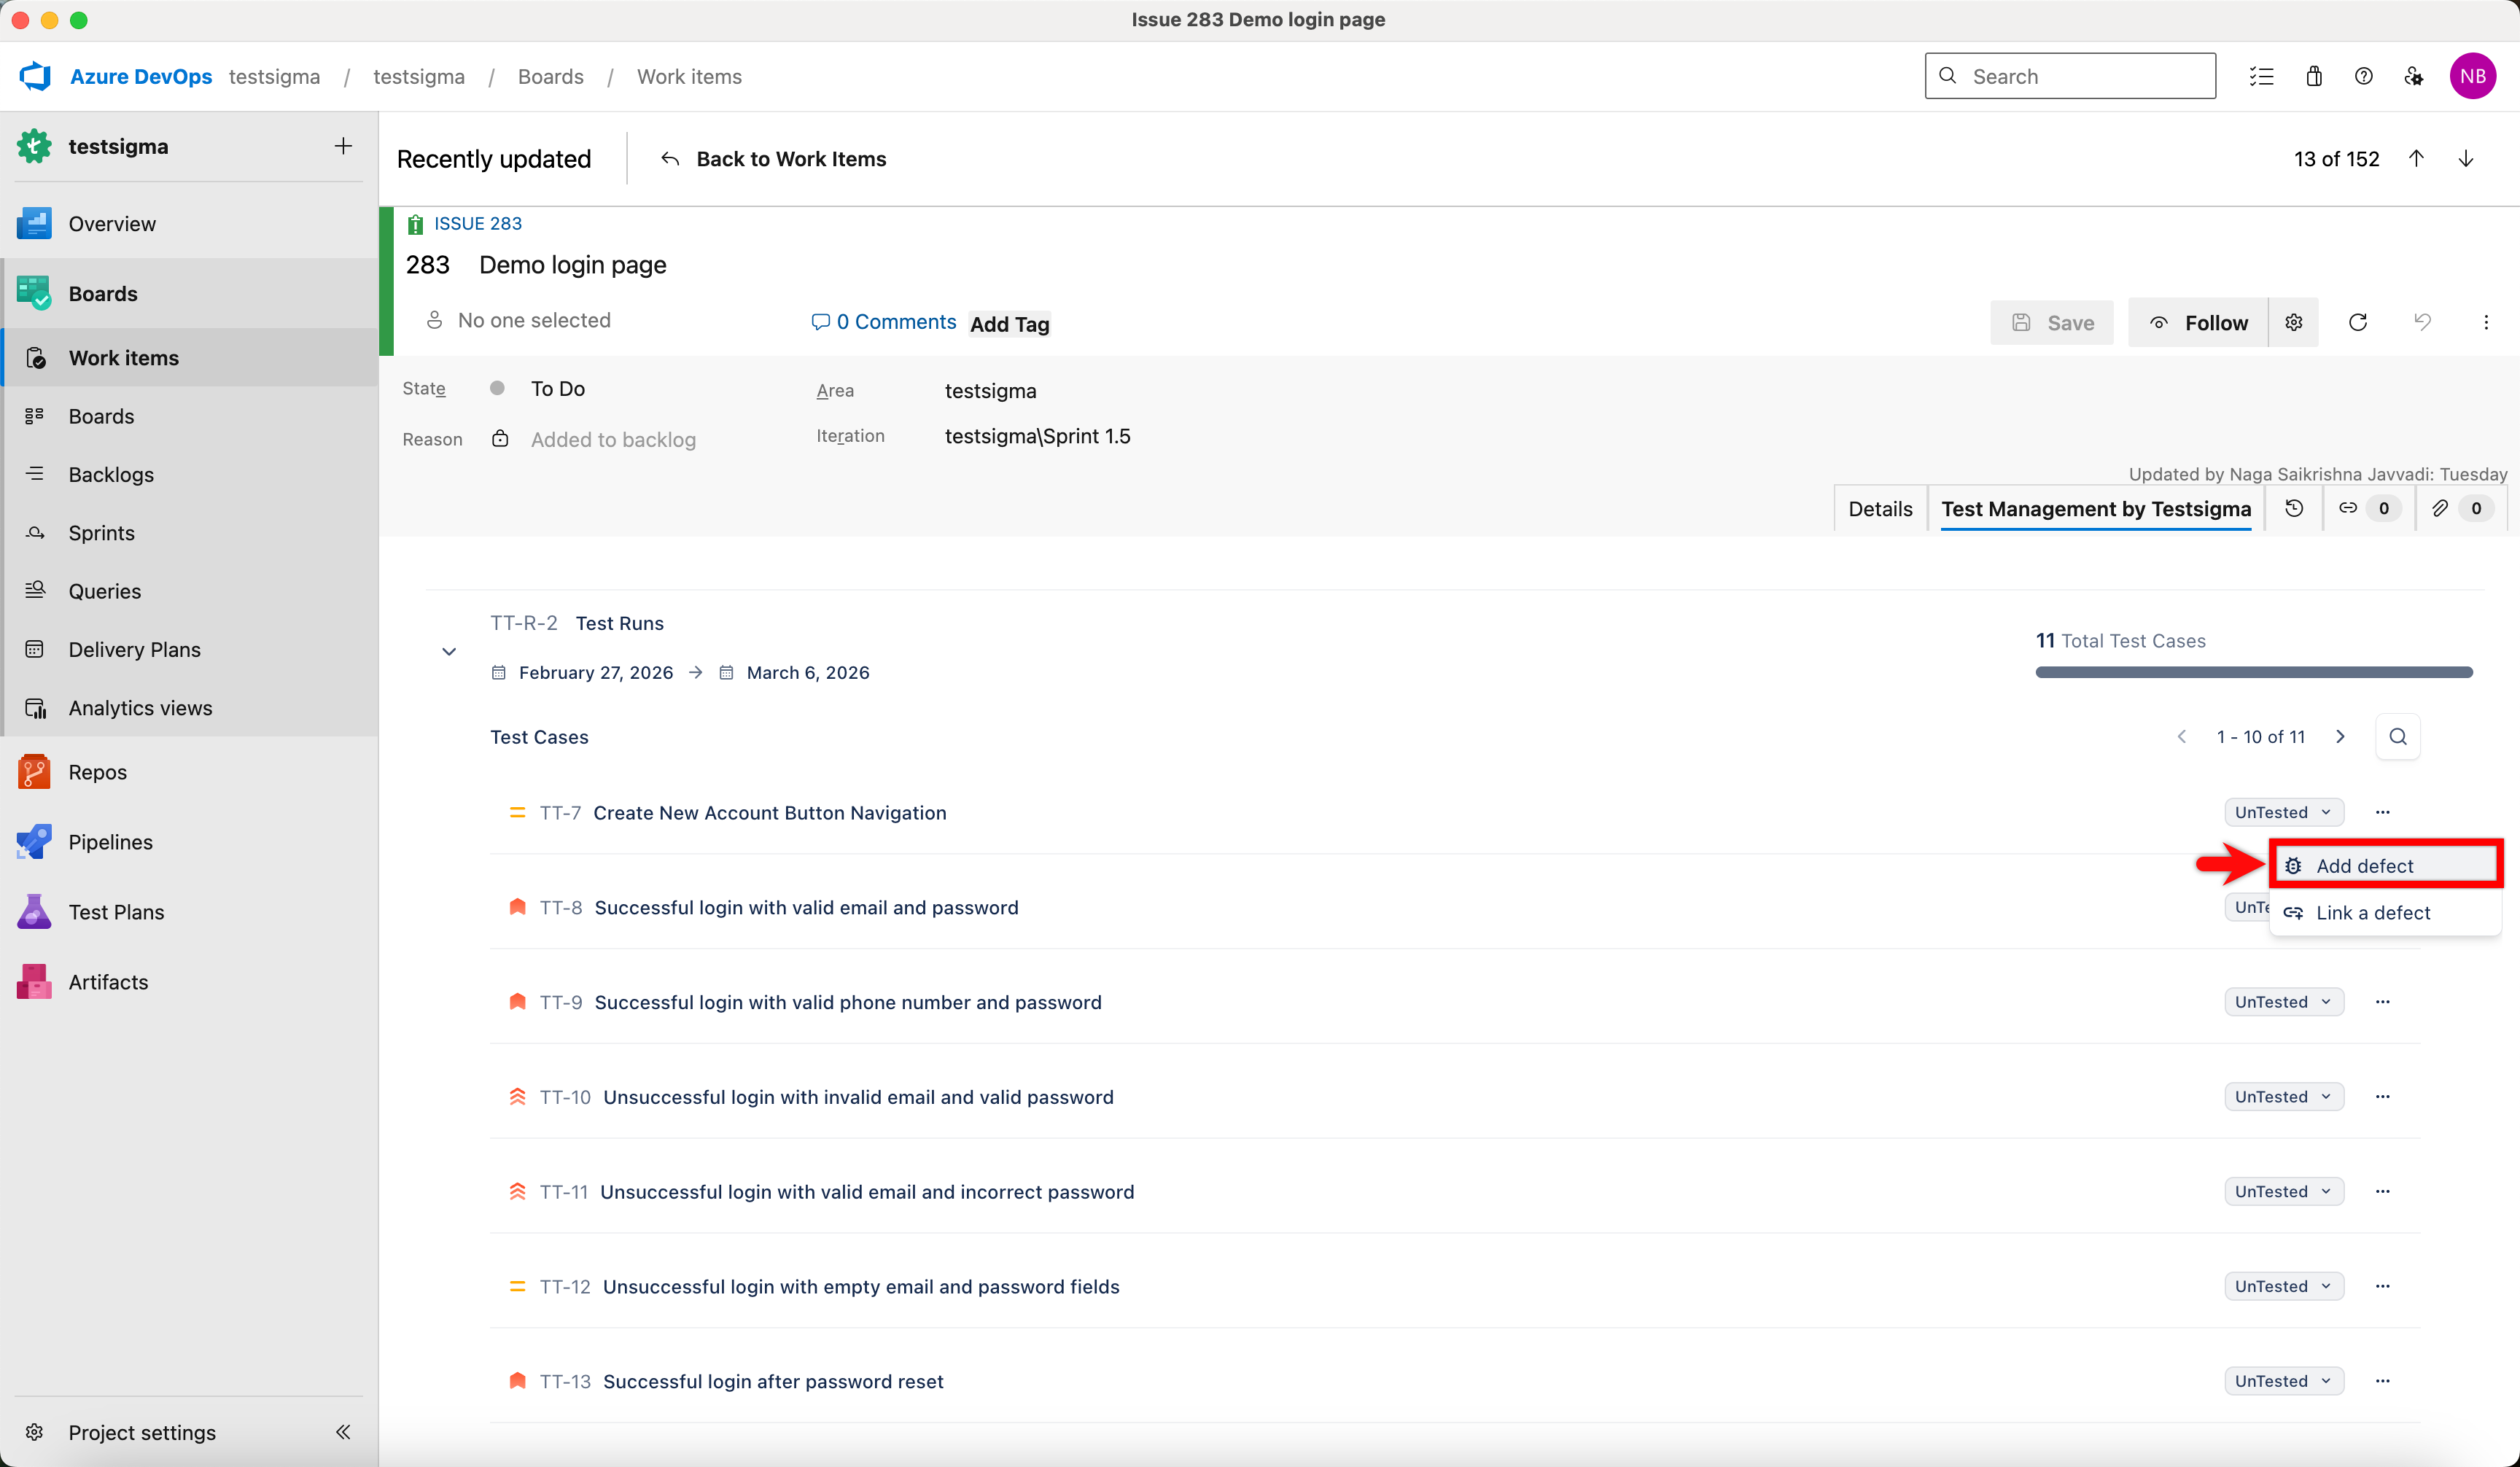Open UnTested status dropdown for TT-7
Screen dimensions: 2520x1467
coord(2284,812)
